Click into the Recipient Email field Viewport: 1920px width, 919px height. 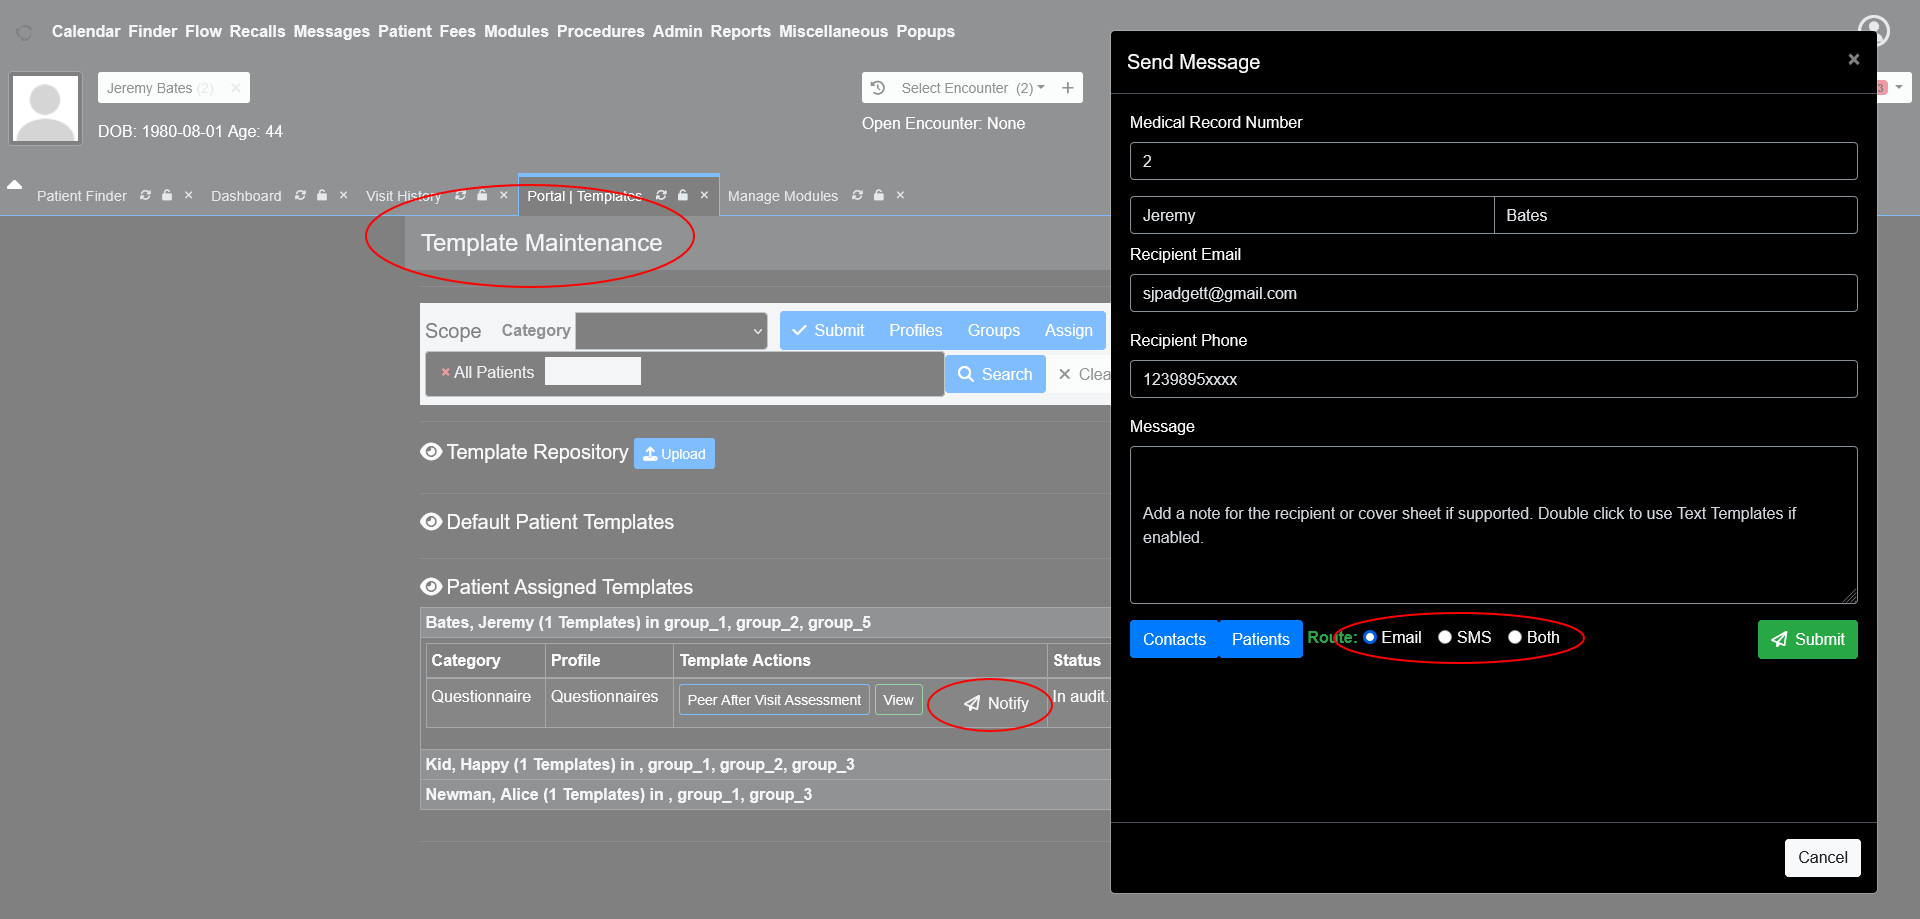pyautogui.click(x=1493, y=293)
